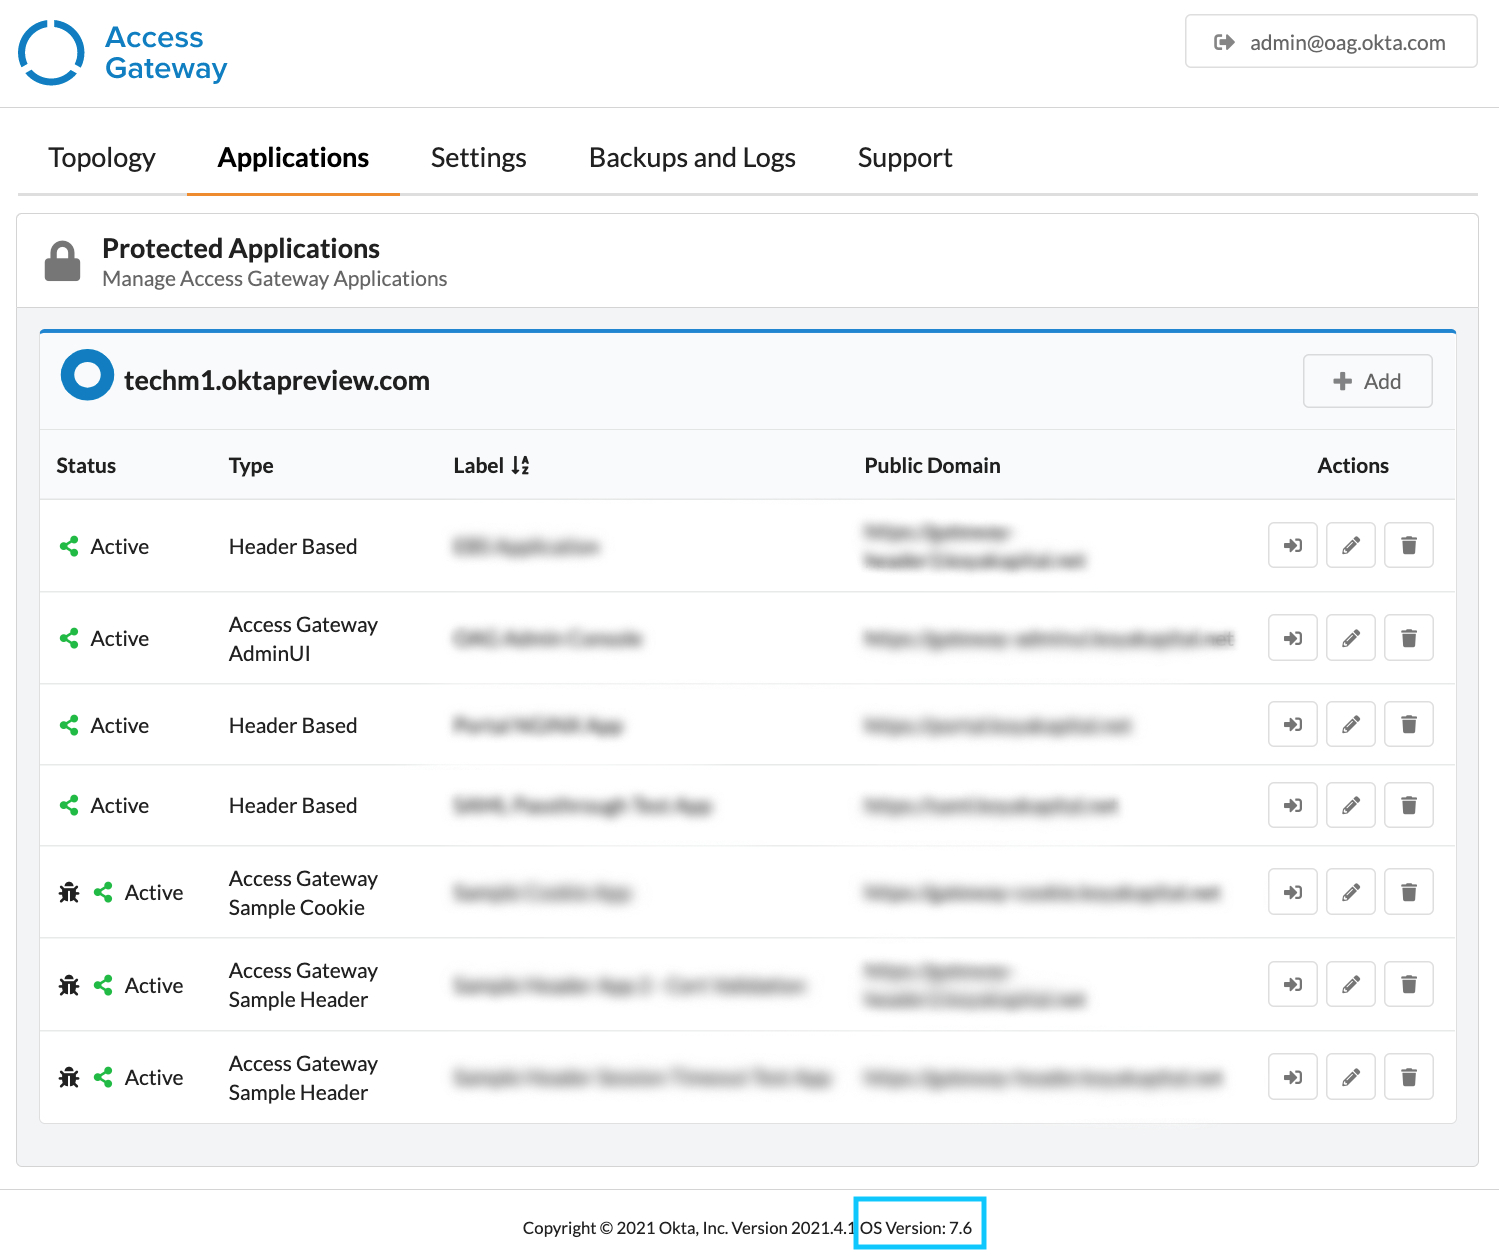This screenshot has width=1499, height=1256.
Task: Click the techm1.oktapreview.com heading
Action: (x=277, y=381)
